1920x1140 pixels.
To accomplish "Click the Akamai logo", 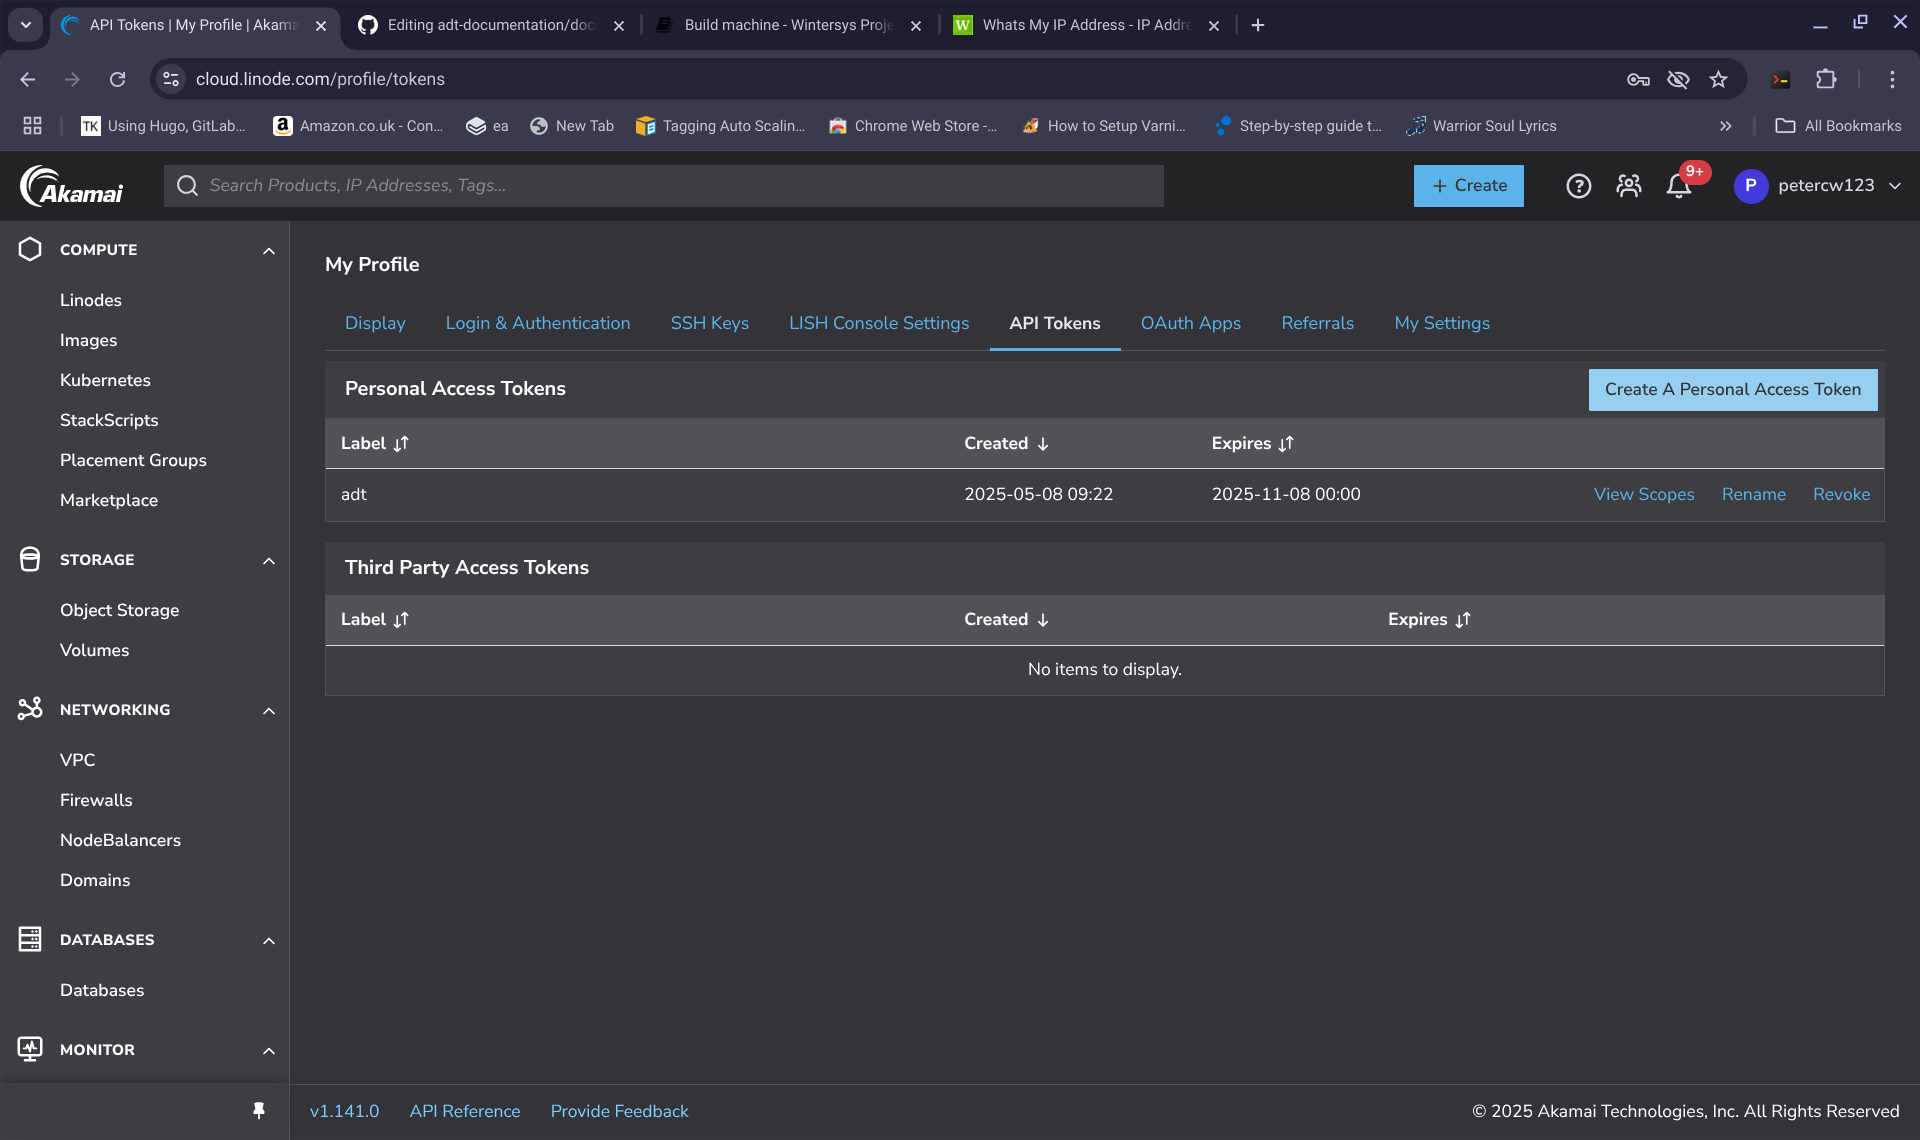I will pyautogui.click(x=72, y=186).
